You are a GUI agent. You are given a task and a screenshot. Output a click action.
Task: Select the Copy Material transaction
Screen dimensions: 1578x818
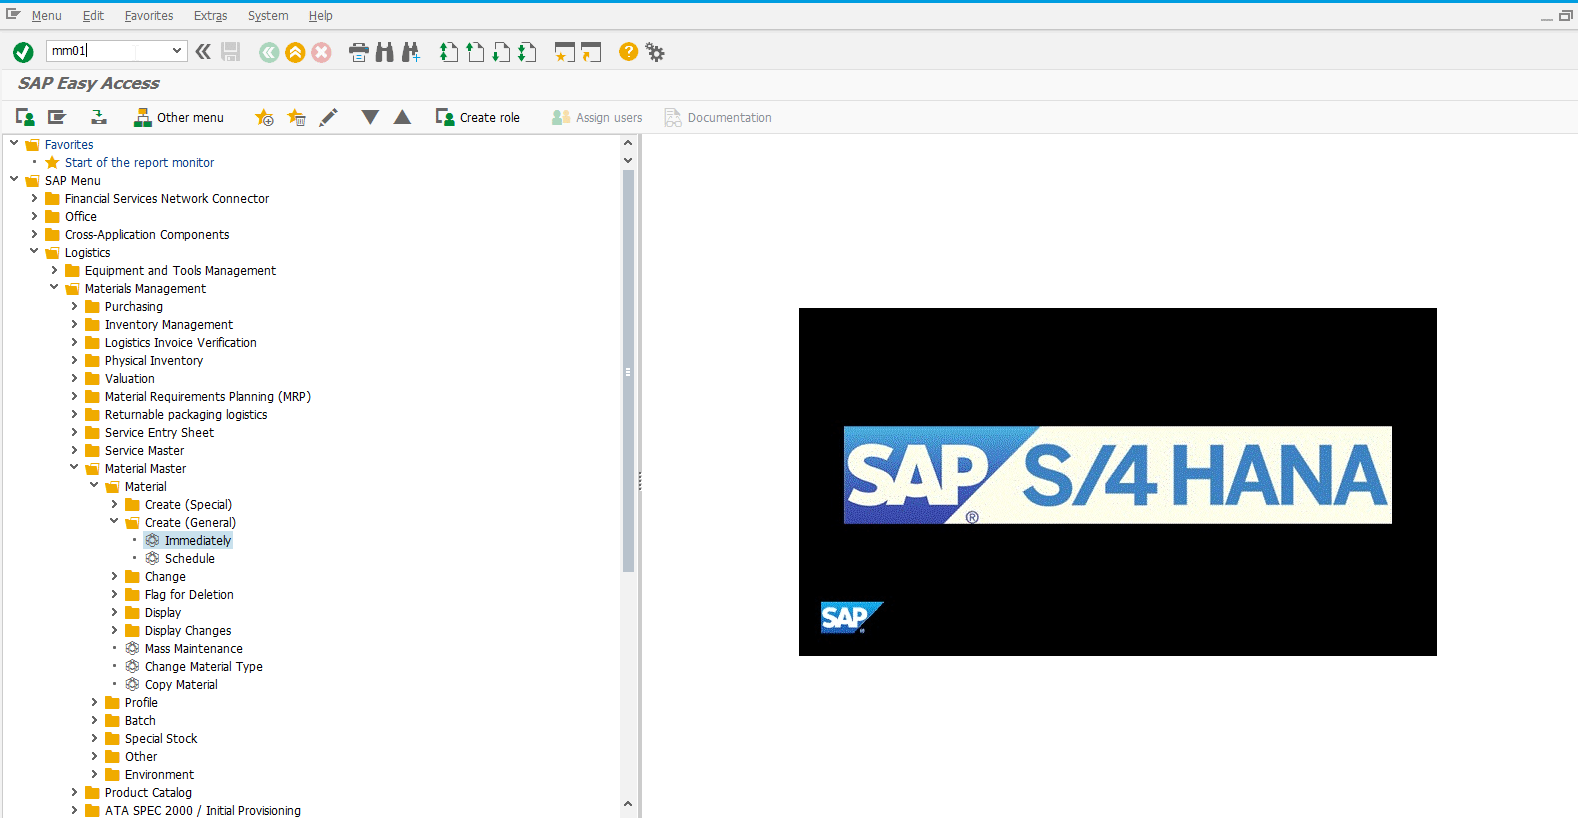pos(181,684)
